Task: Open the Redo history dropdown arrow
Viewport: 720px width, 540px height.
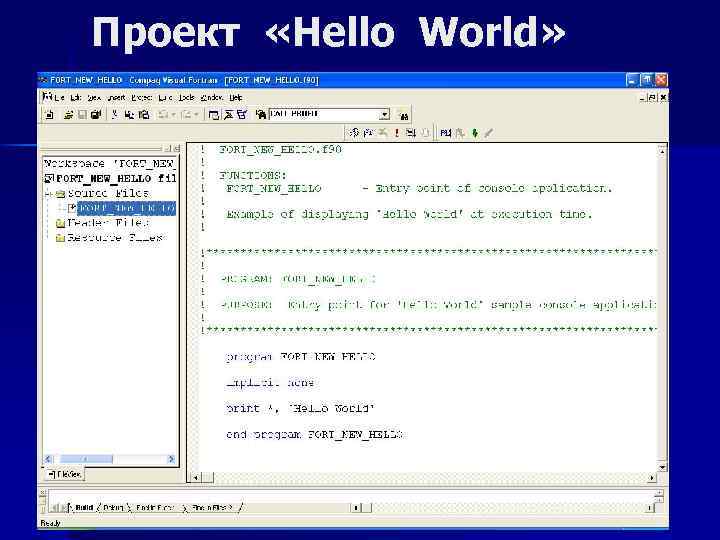Action: tap(196, 115)
